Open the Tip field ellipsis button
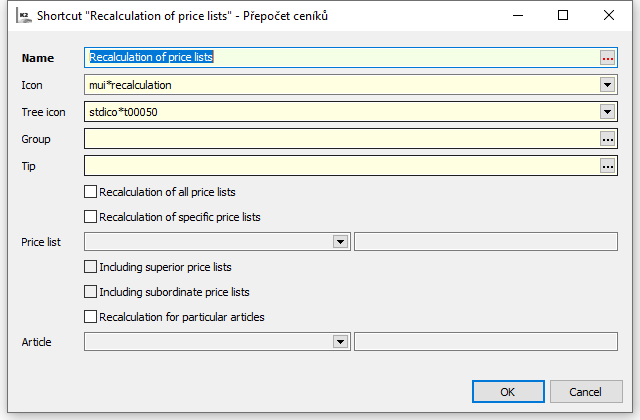The height and width of the screenshot is (420, 640). pyautogui.click(x=607, y=166)
